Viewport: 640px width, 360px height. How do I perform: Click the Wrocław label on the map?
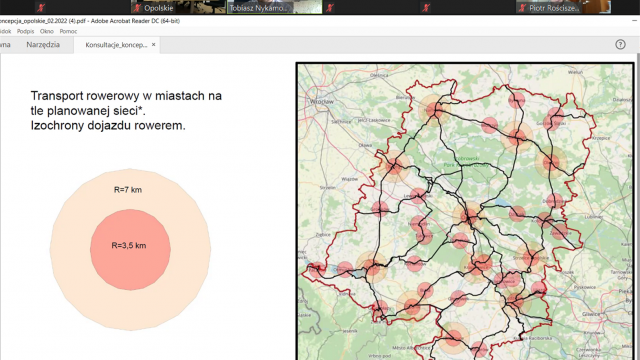pyautogui.click(x=322, y=102)
